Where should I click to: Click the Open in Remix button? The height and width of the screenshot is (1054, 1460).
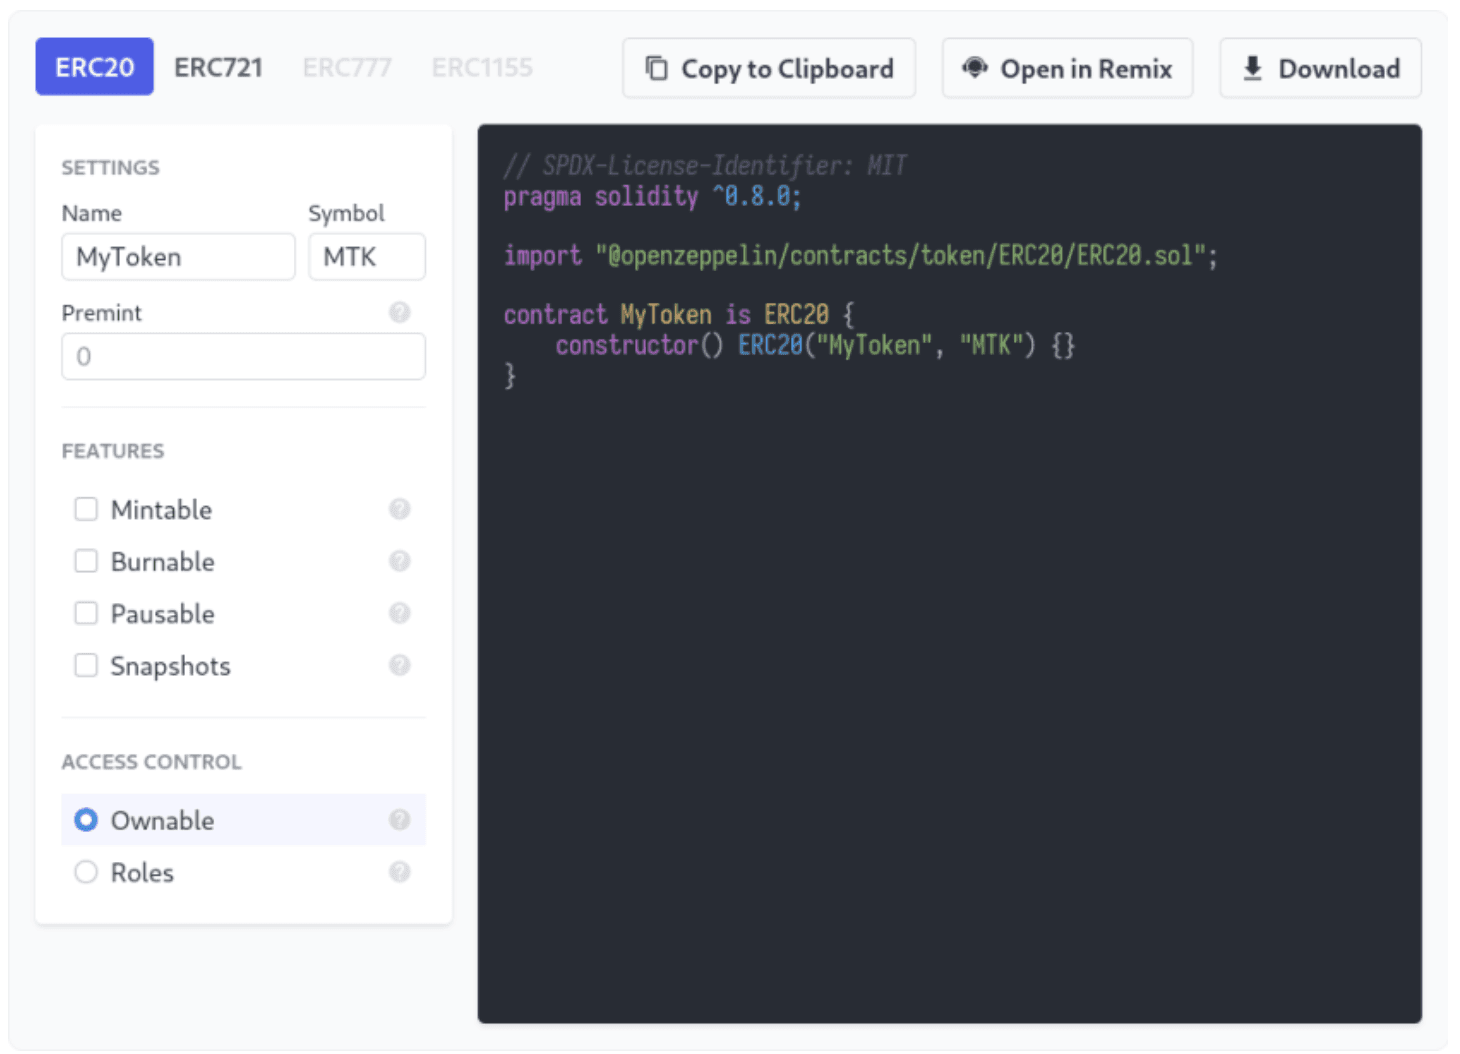(1066, 67)
